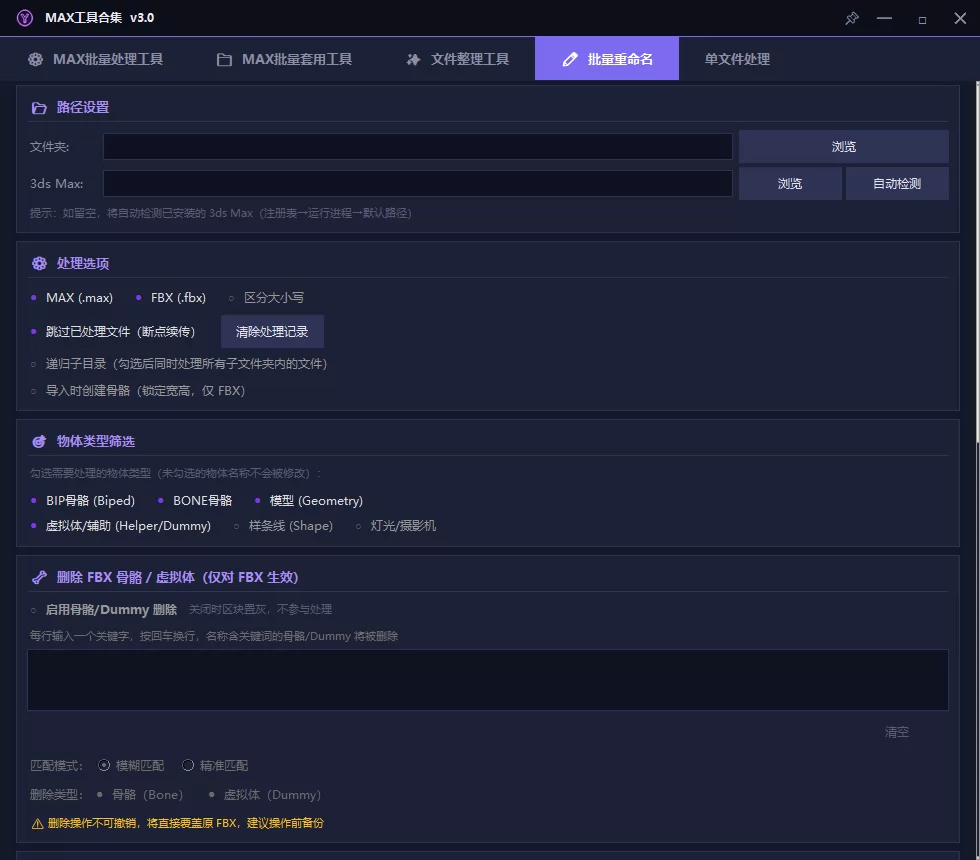Click the folder icon on MAX批量套用工具 tab
980x860 pixels.
point(224,59)
